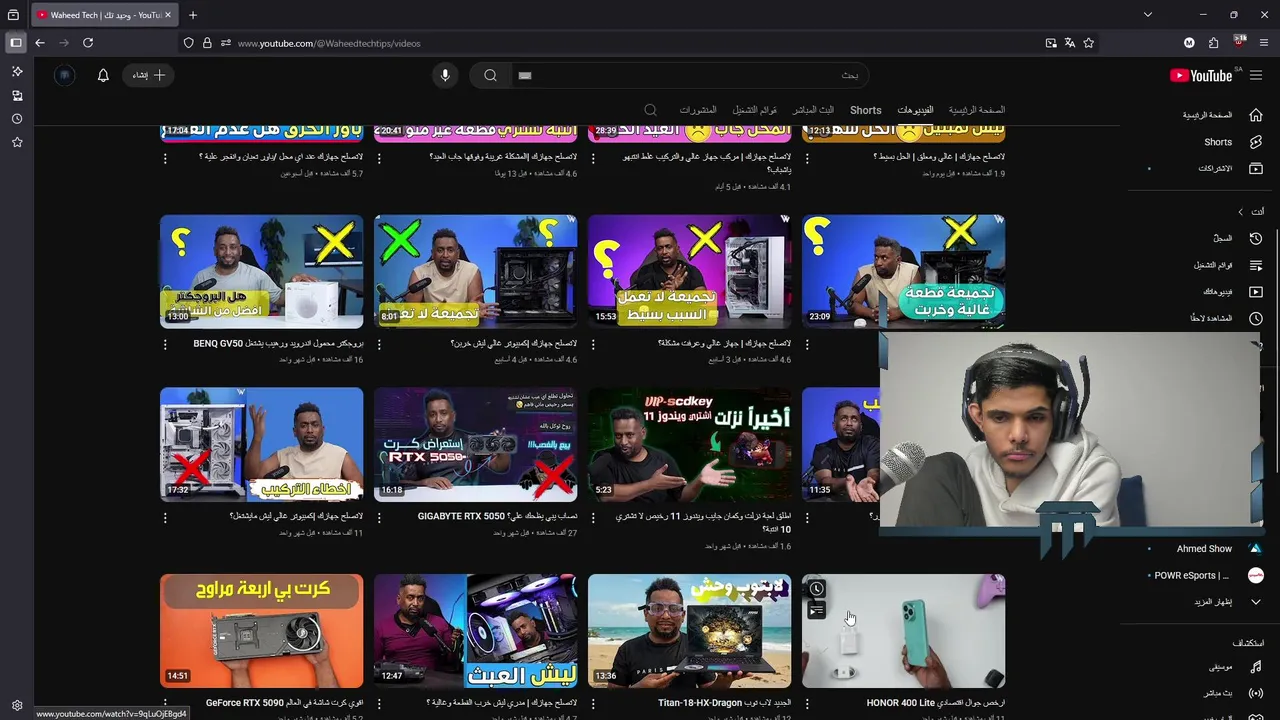
Task: Click the keyboard icon in search box
Action: click(525, 75)
